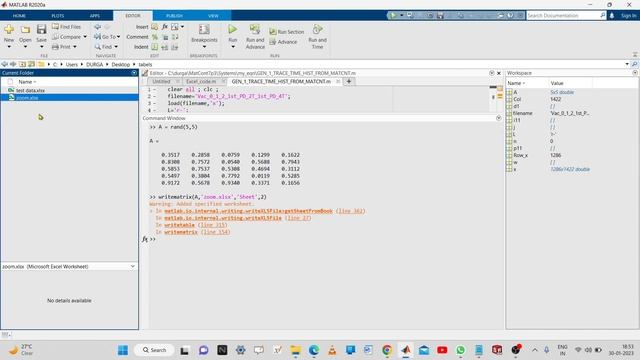Click Value column header in Workspace
640x360 pixels.
tap(557, 83)
